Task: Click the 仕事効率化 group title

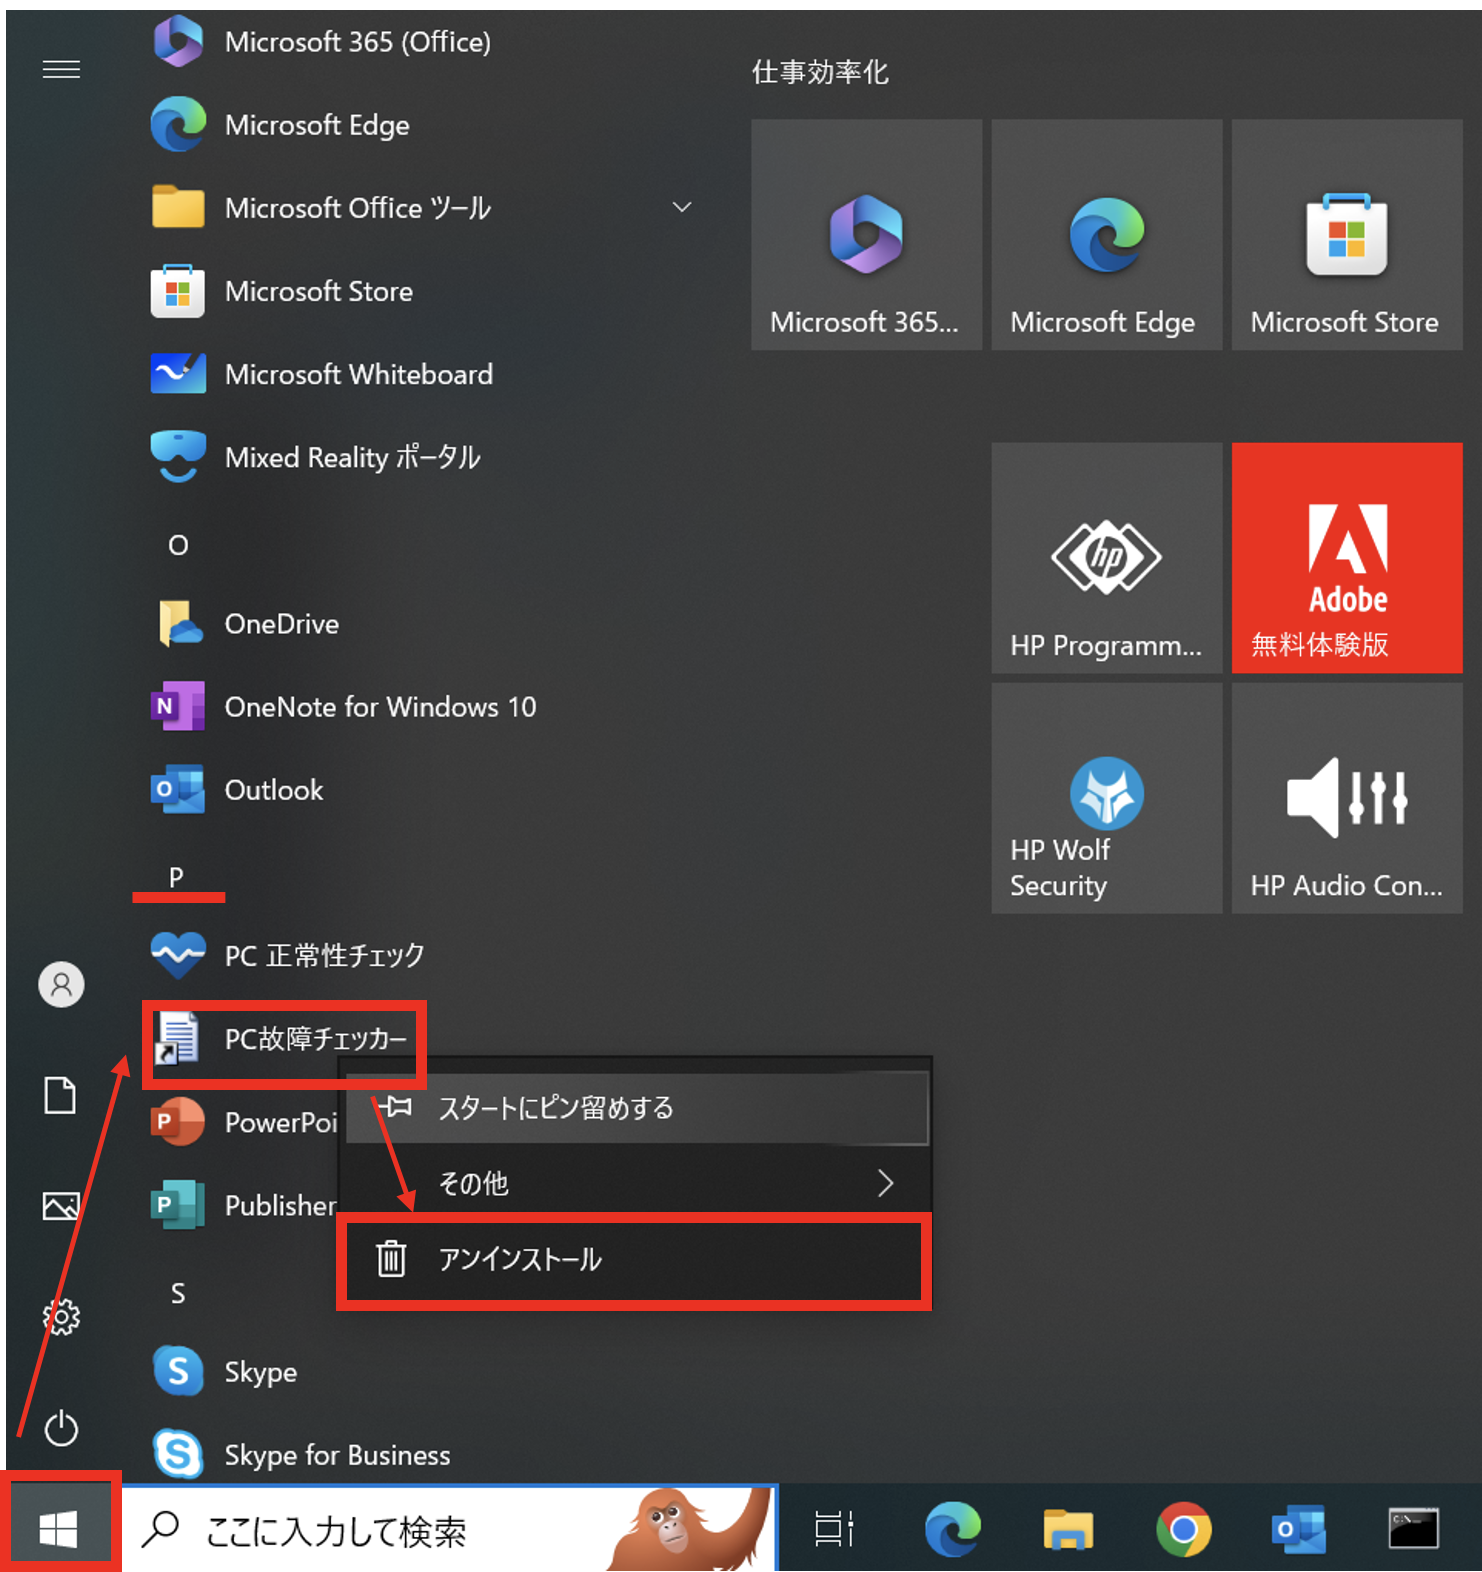Action: 820,72
